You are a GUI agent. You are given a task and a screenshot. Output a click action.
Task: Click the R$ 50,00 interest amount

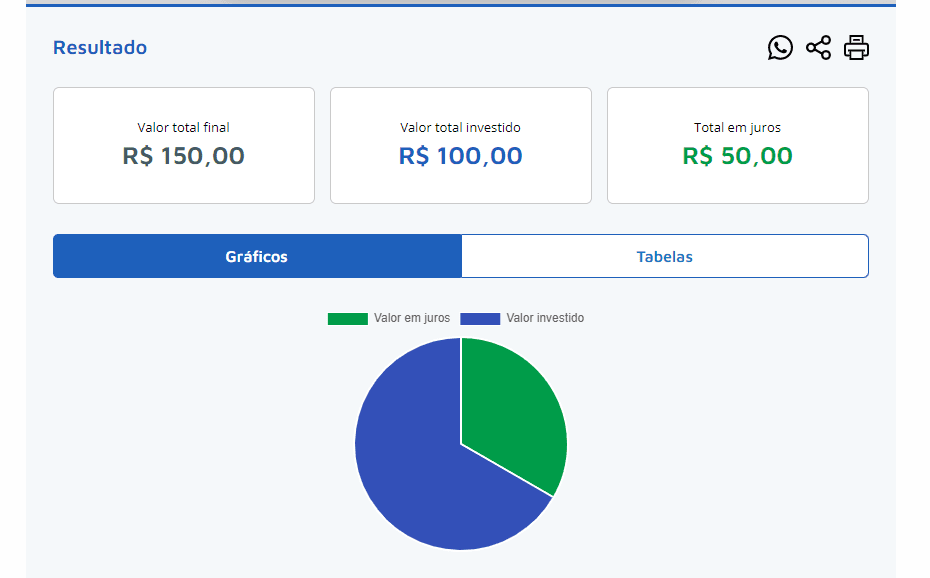pyautogui.click(x=738, y=156)
